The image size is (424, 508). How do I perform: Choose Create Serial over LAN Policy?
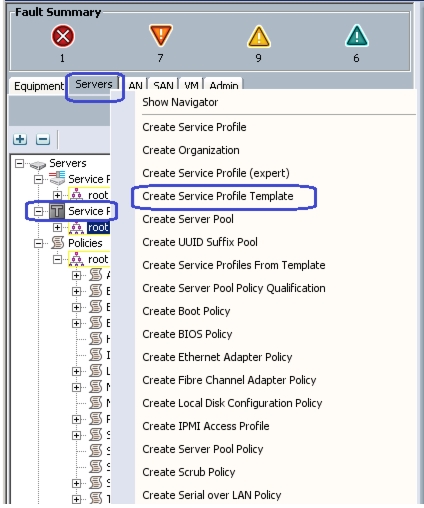[212, 495]
